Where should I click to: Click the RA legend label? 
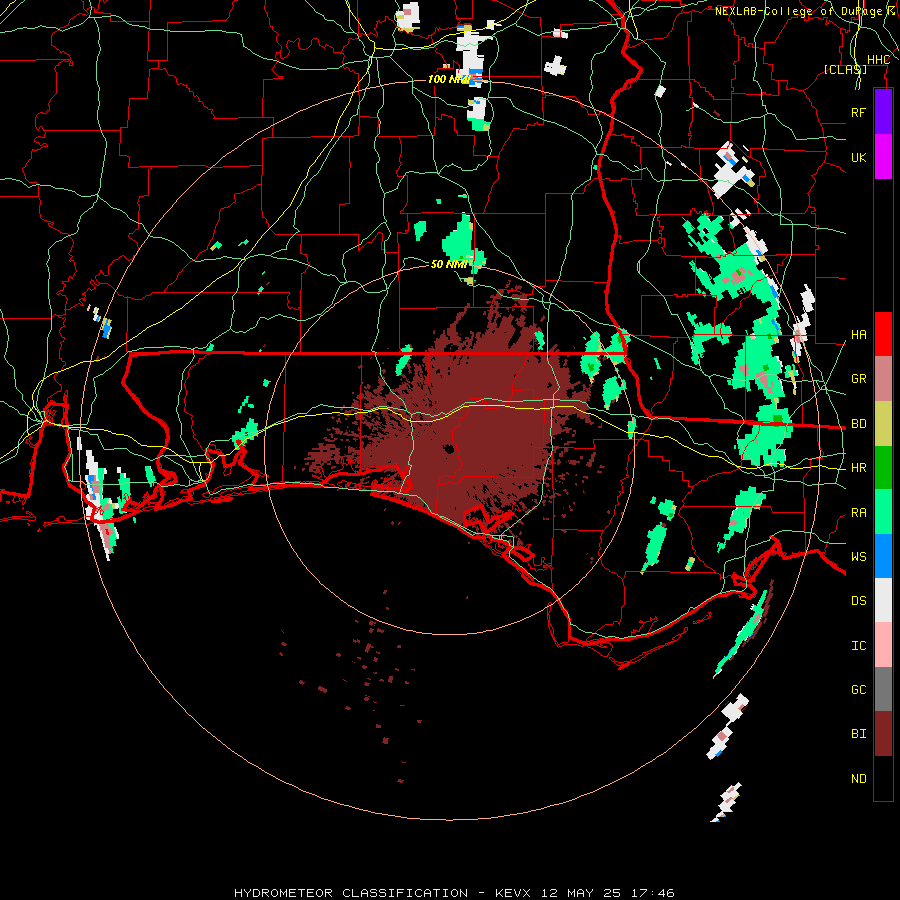[x=858, y=513]
